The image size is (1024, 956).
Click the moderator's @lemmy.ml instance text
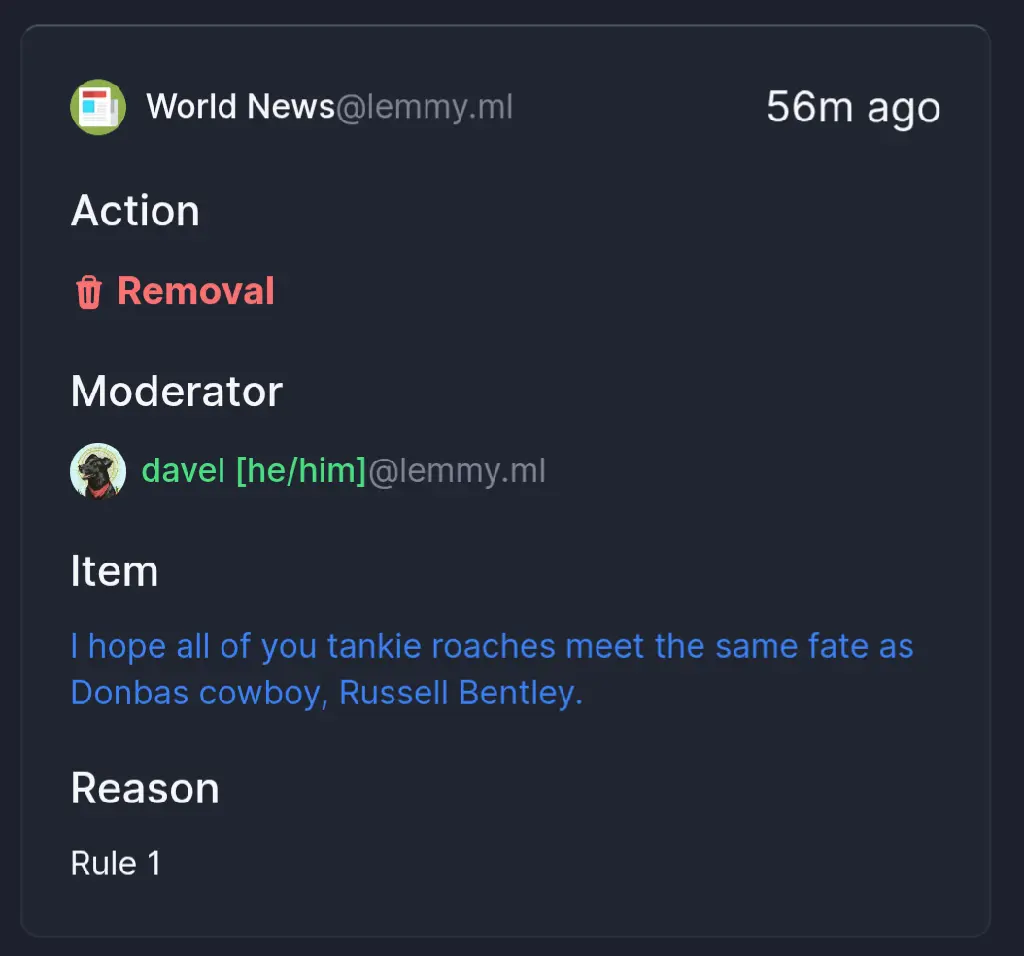(456, 471)
